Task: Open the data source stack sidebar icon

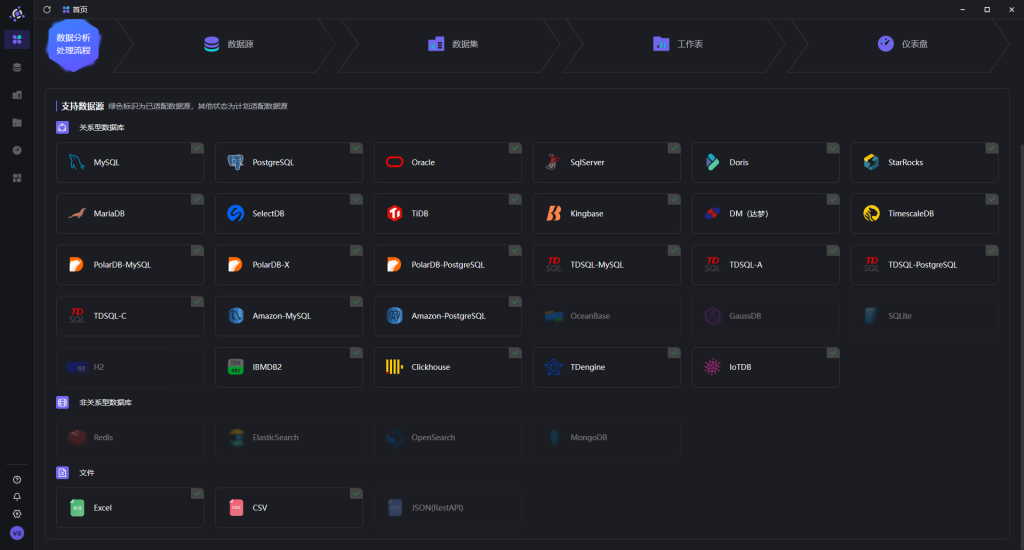Action: click(17, 67)
